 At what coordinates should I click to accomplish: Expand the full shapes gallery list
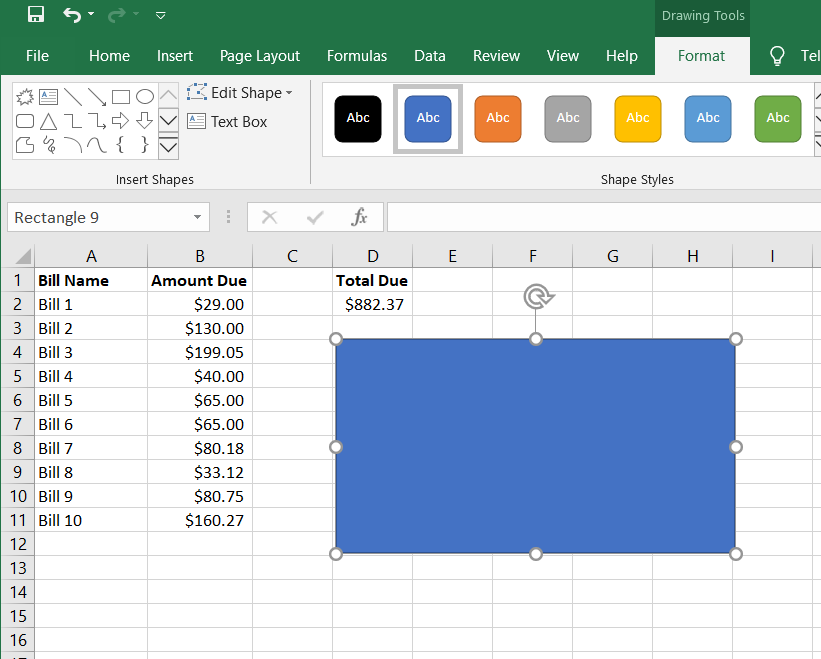pos(168,147)
